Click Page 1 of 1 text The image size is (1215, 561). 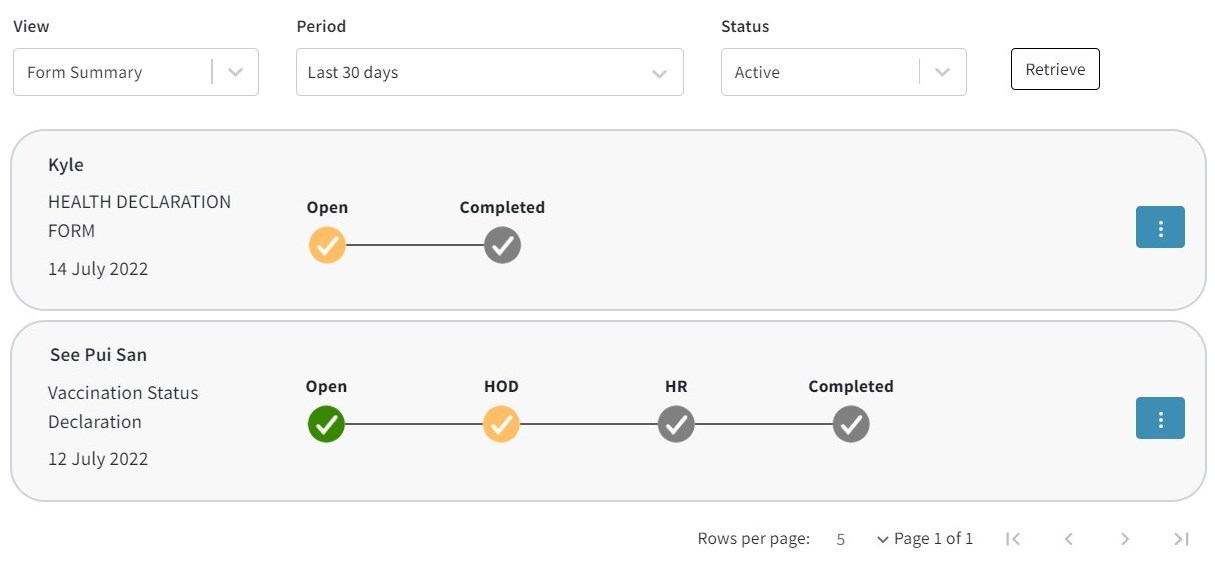coord(933,538)
